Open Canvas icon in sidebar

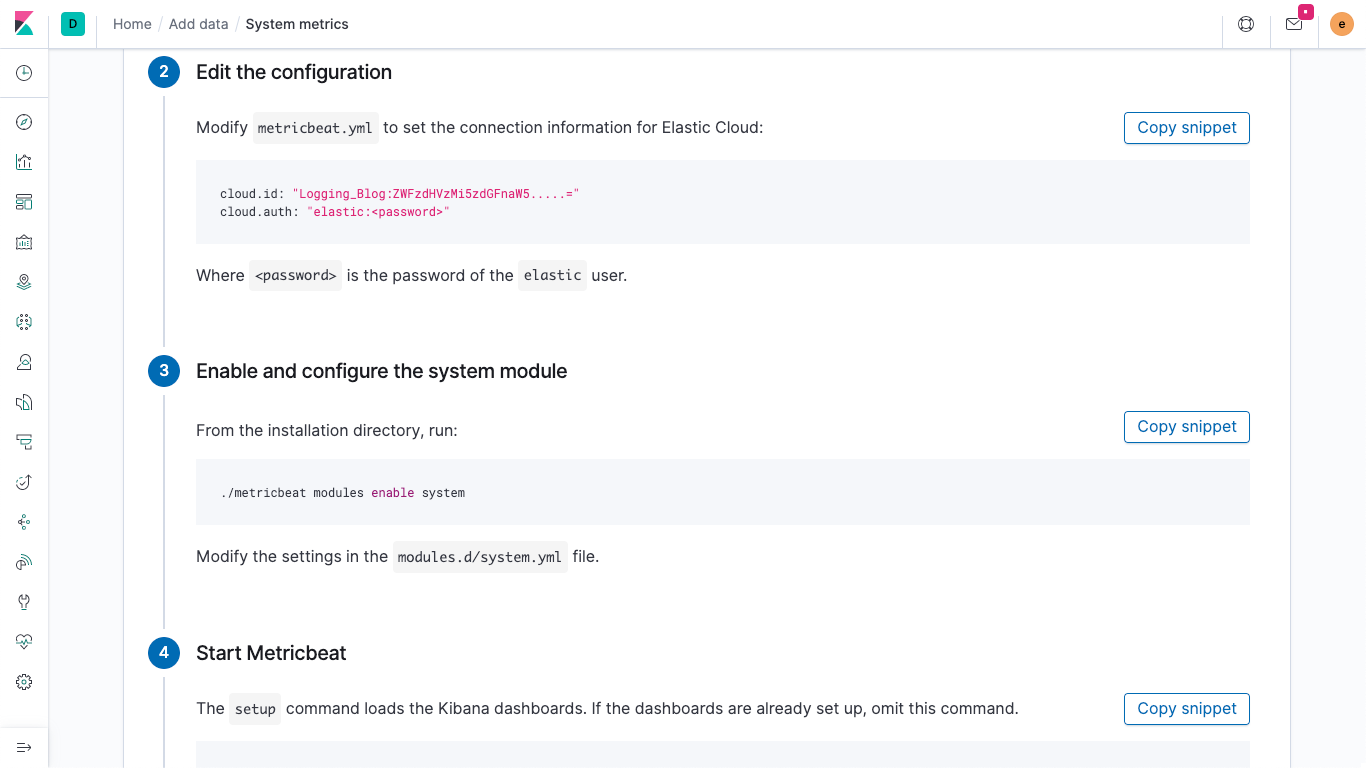pos(24,242)
